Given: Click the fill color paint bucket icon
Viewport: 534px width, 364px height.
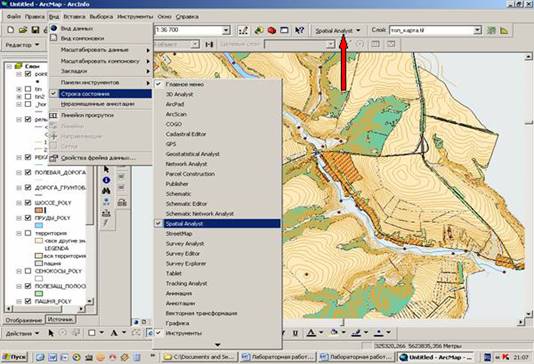Looking at the screenshot, I should point(334,332).
